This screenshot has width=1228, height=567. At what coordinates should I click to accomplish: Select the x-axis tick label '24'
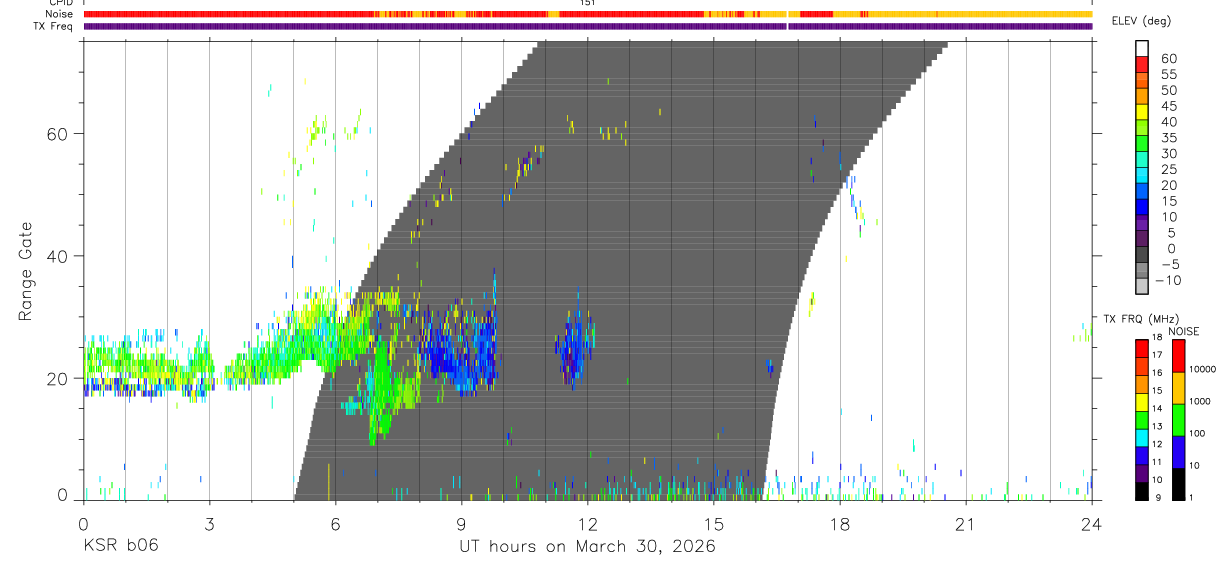click(1091, 524)
